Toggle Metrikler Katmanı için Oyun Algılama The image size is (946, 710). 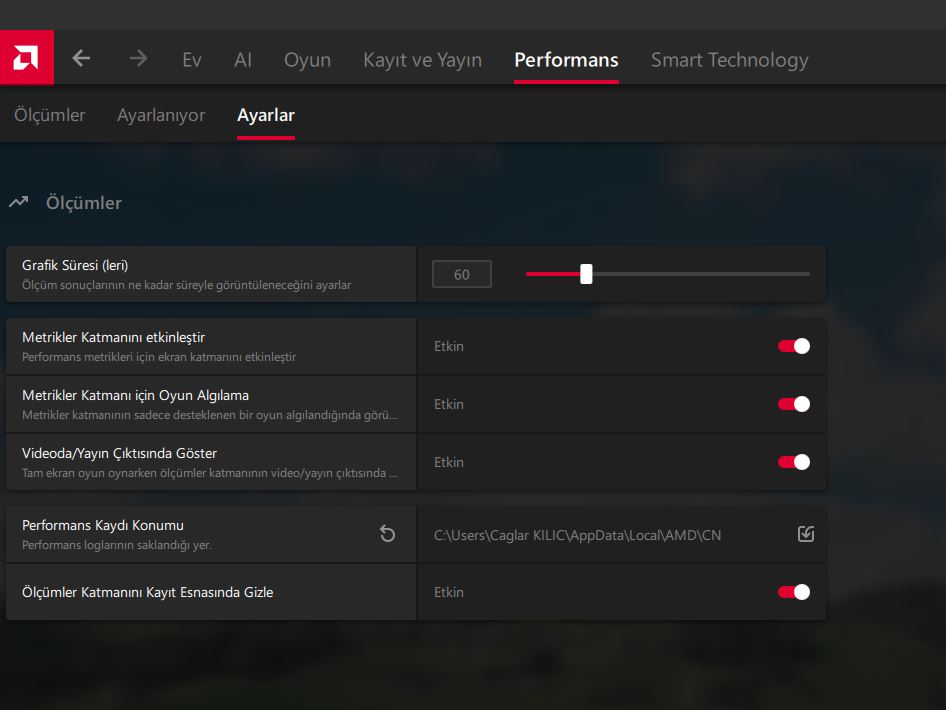(x=794, y=404)
